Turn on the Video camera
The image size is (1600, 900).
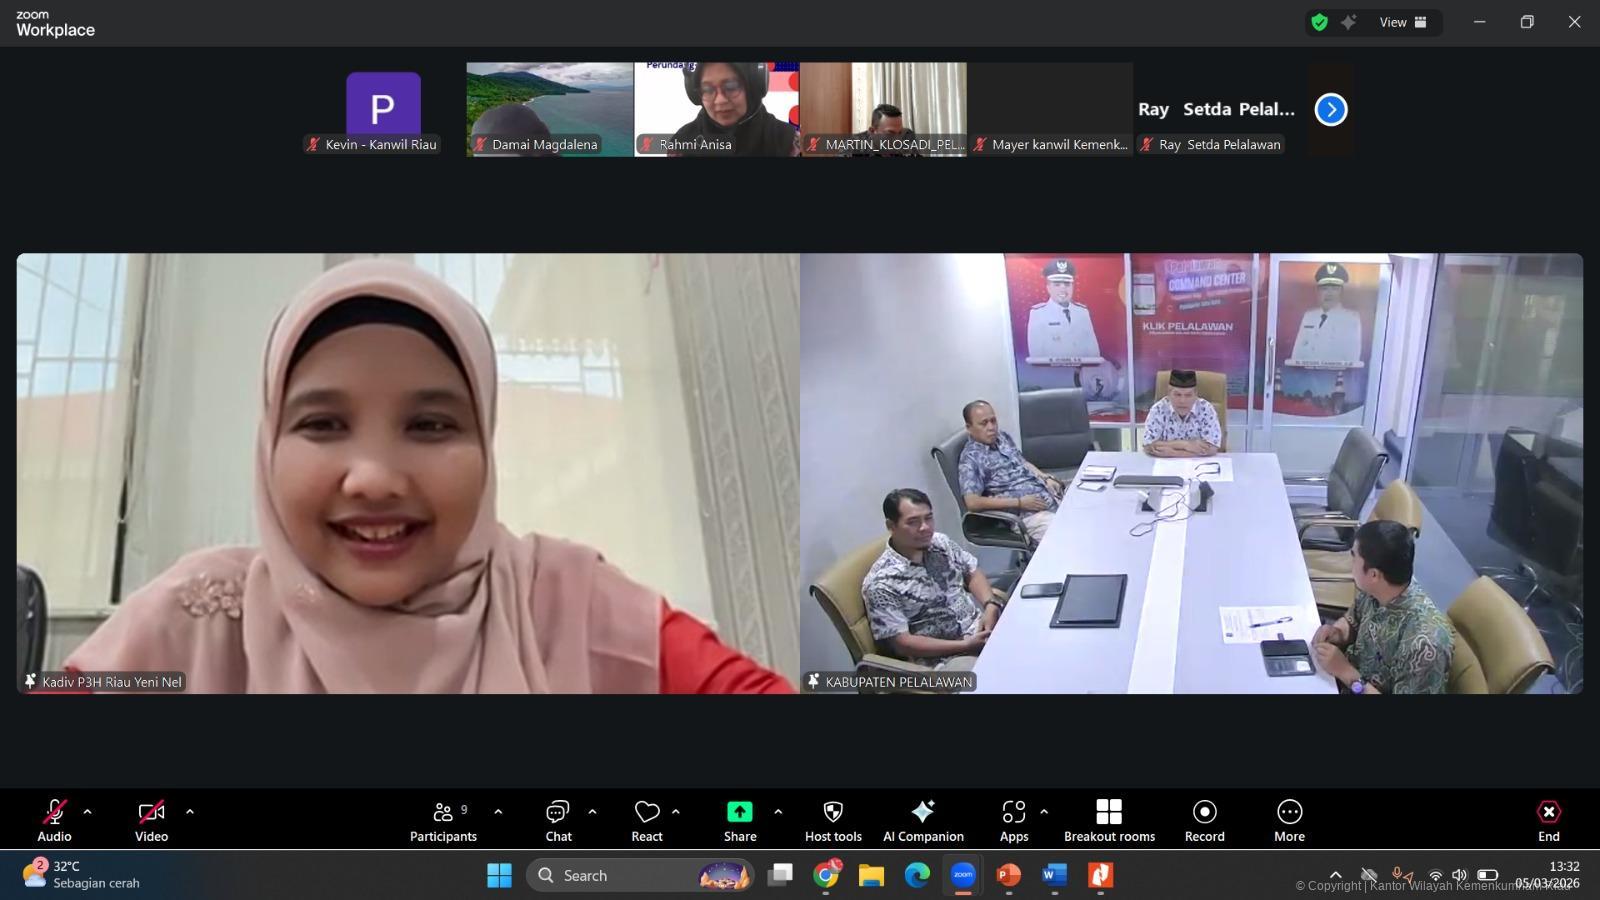pos(151,820)
